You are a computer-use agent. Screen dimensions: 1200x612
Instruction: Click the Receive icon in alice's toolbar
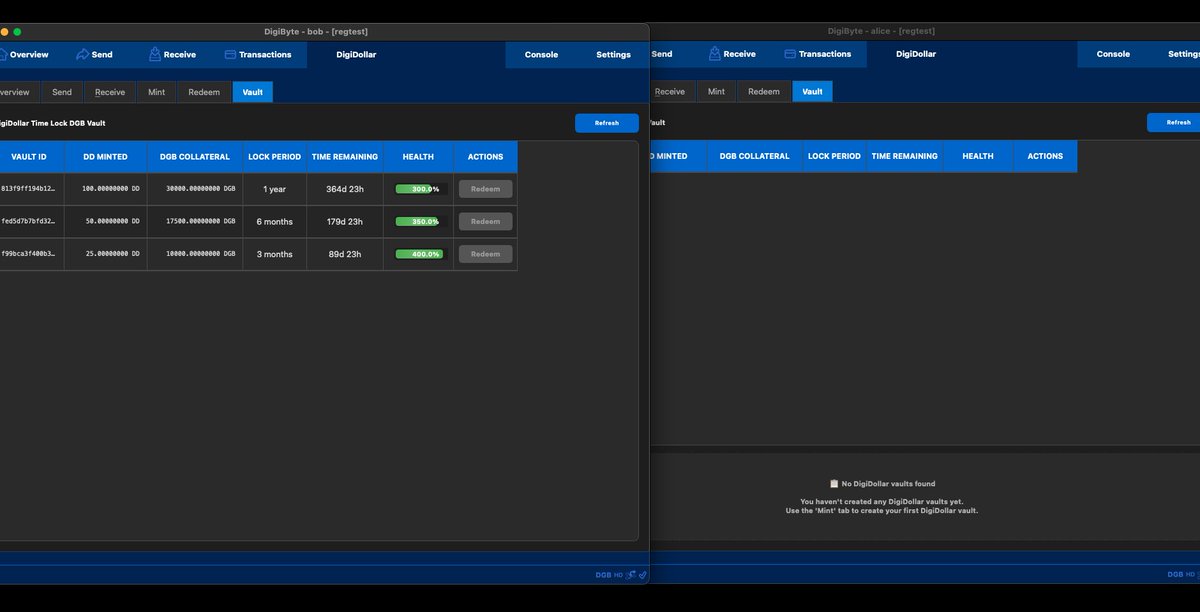[715, 54]
